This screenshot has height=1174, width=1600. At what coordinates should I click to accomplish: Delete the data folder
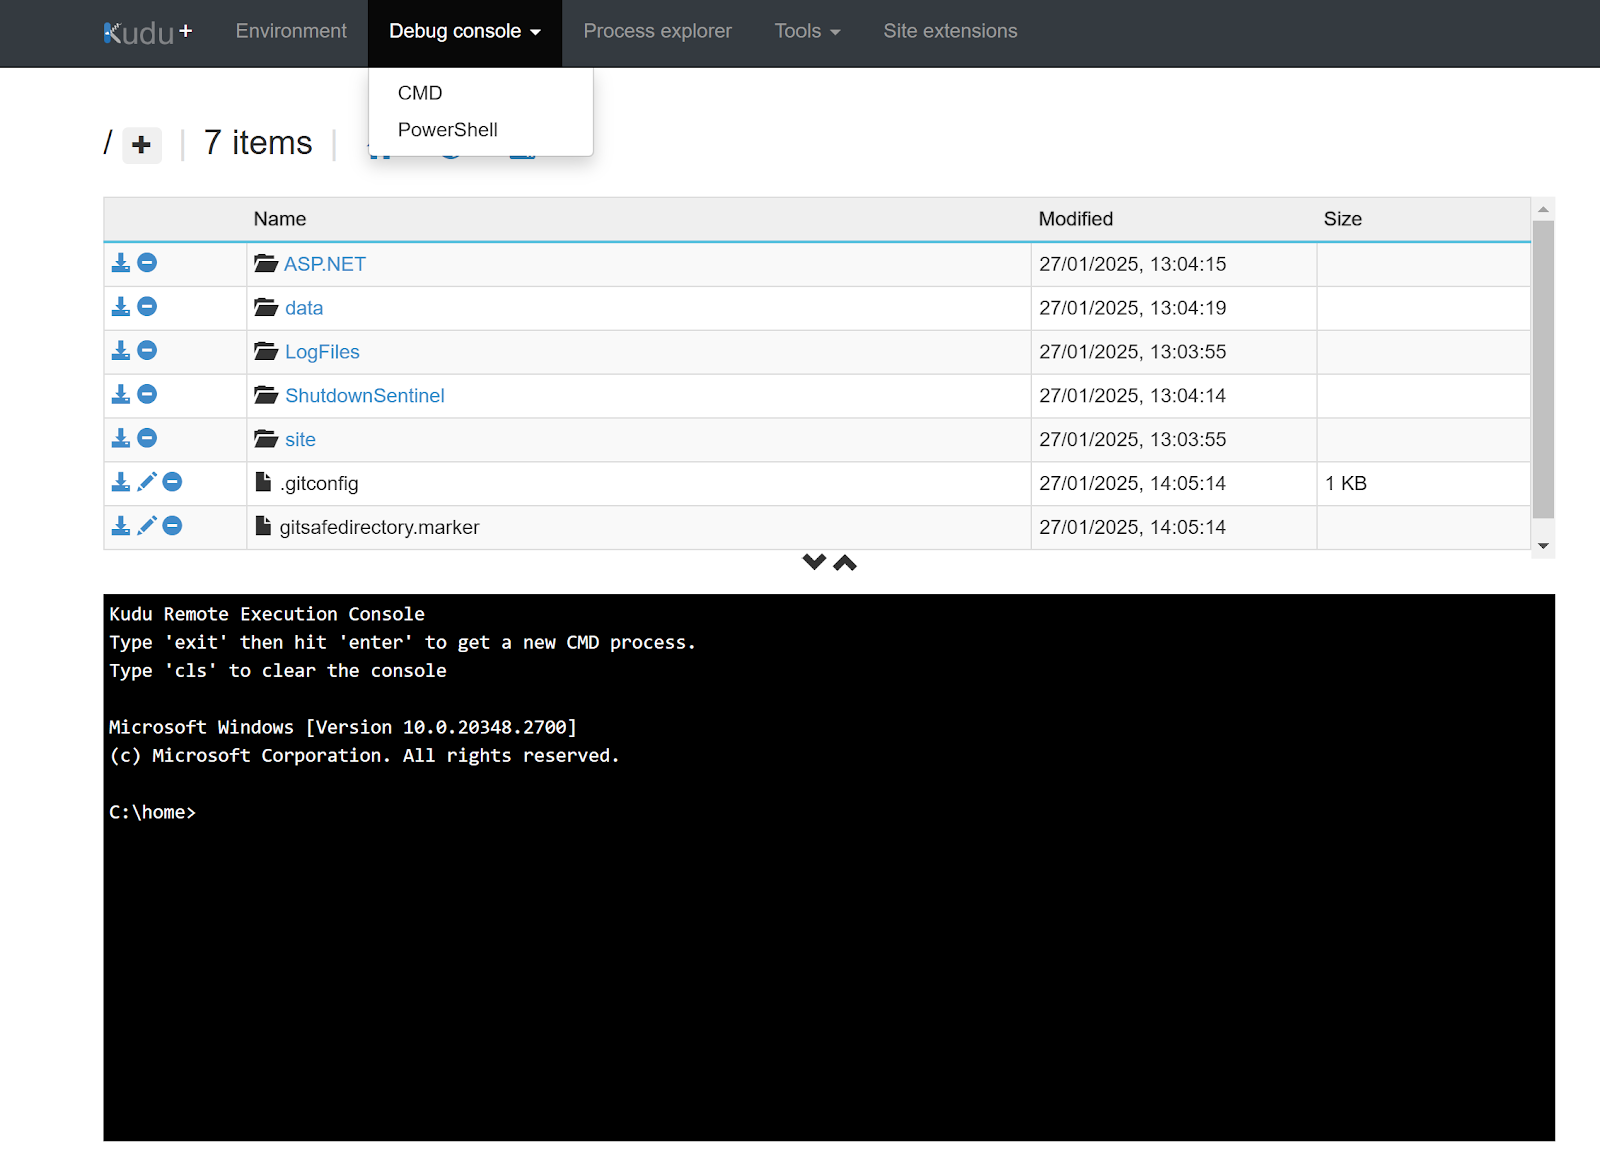[x=147, y=307]
